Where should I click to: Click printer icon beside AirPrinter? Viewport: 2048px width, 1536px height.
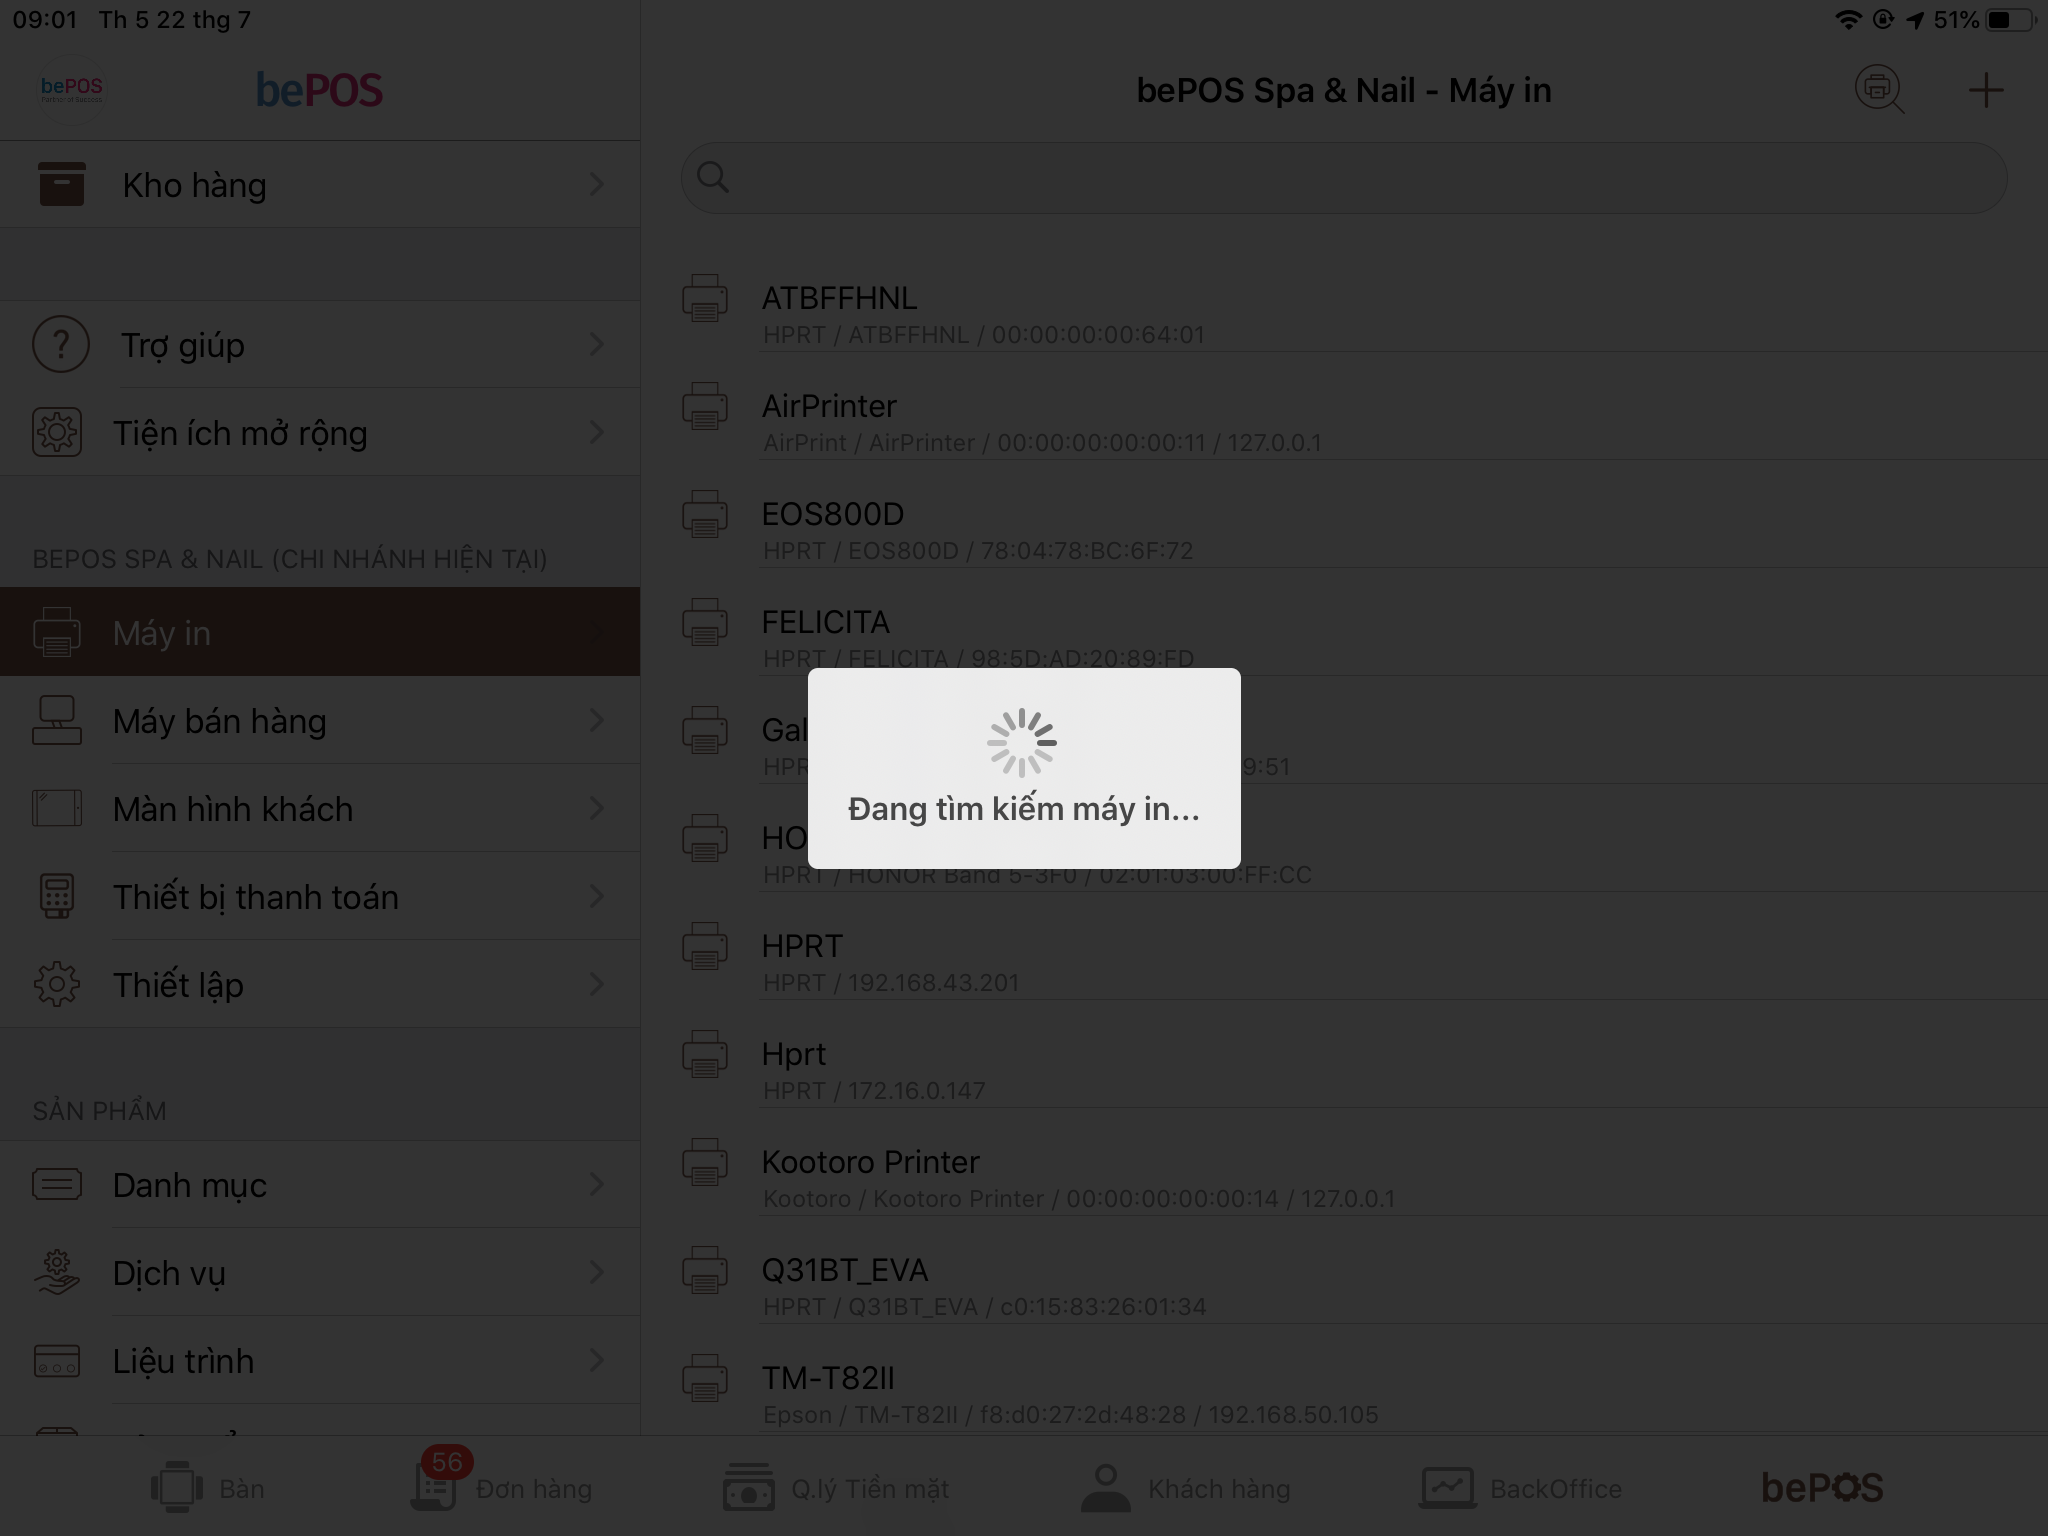point(705,406)
